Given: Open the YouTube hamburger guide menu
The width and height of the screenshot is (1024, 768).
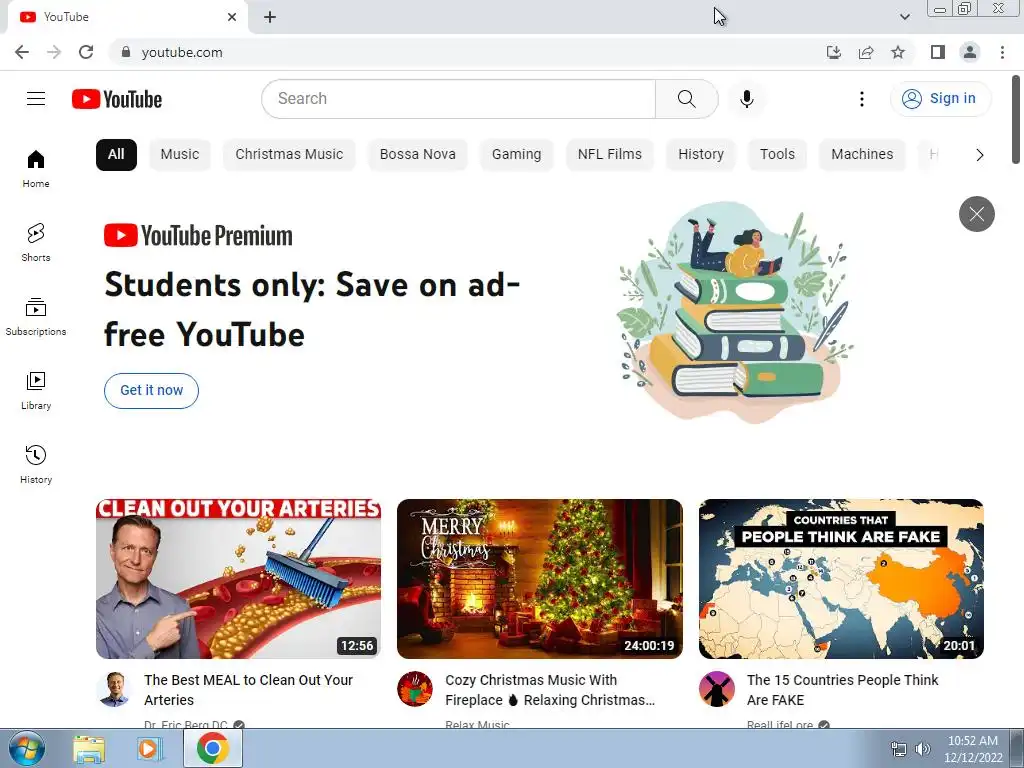Looking at the screenshot, I should (x=36, y=99).
